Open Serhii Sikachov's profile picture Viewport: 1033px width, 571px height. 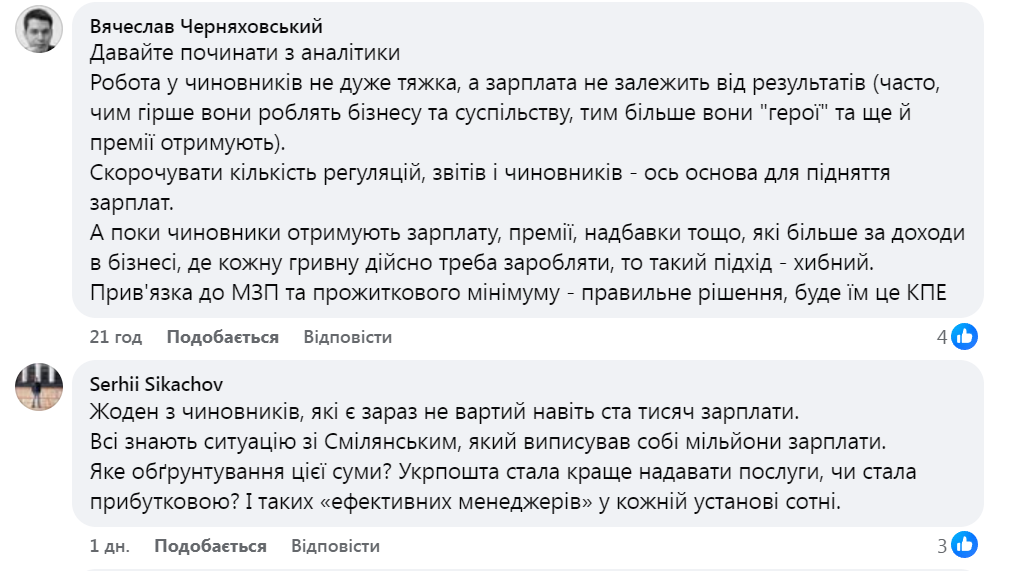click(39, 386)
